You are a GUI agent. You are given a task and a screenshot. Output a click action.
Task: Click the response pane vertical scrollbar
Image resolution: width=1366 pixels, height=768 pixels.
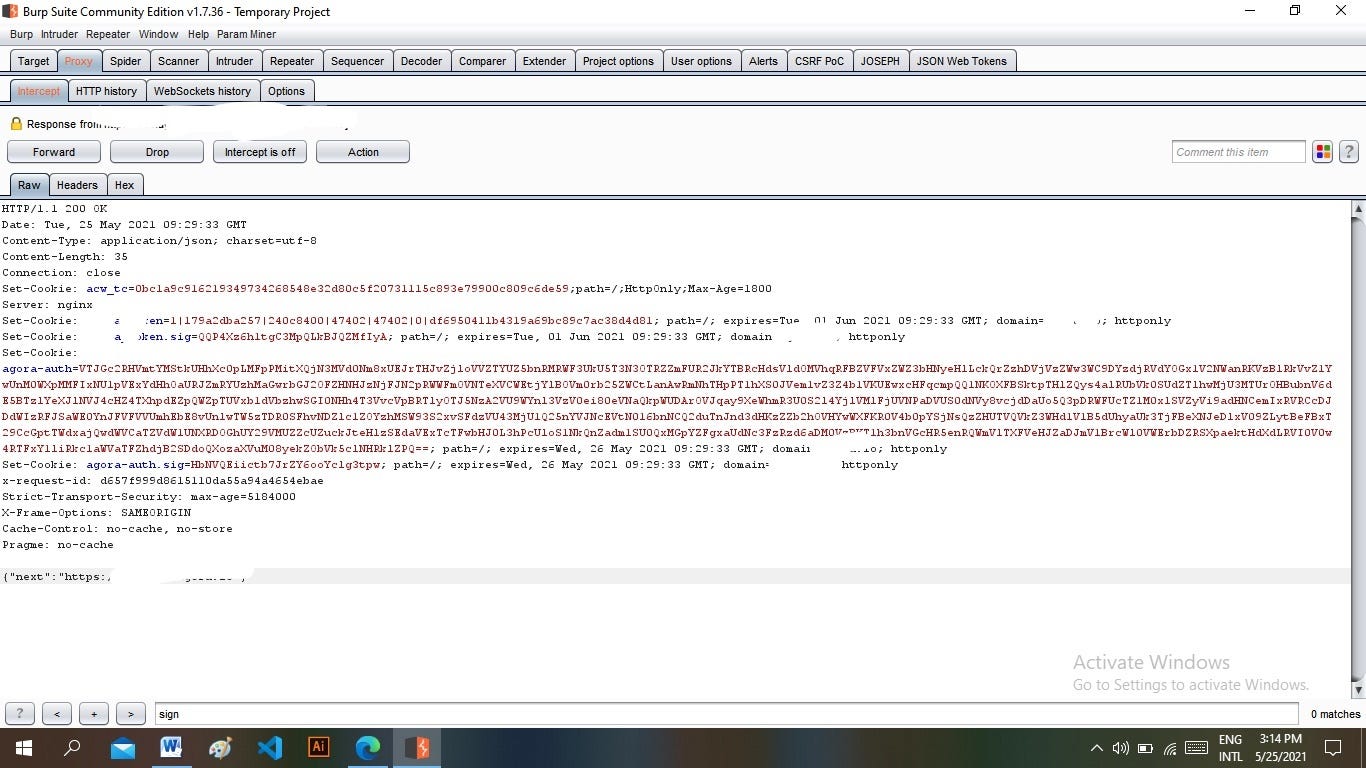1357,449
